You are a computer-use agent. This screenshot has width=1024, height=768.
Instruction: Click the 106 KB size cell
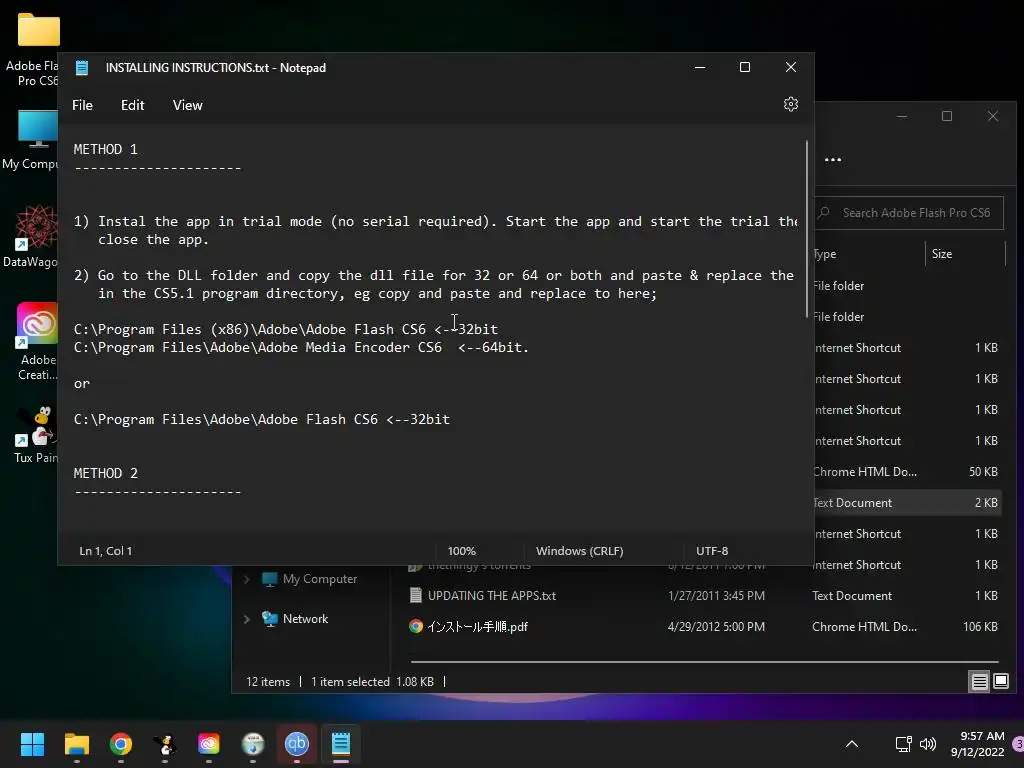coord(980,627)
